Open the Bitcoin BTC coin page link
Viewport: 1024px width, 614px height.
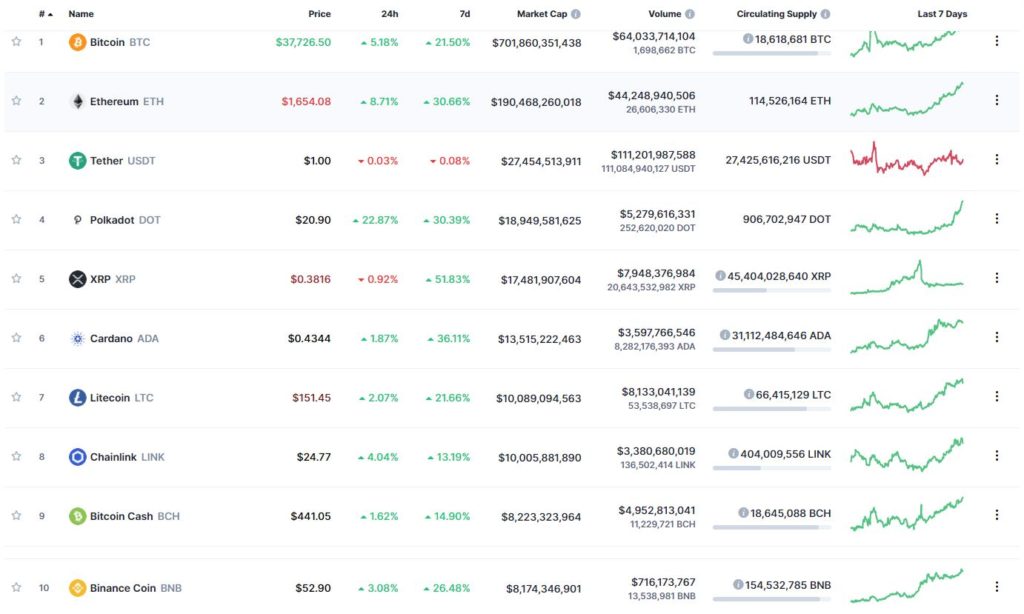pyautogui.click(x=120, y=42)
